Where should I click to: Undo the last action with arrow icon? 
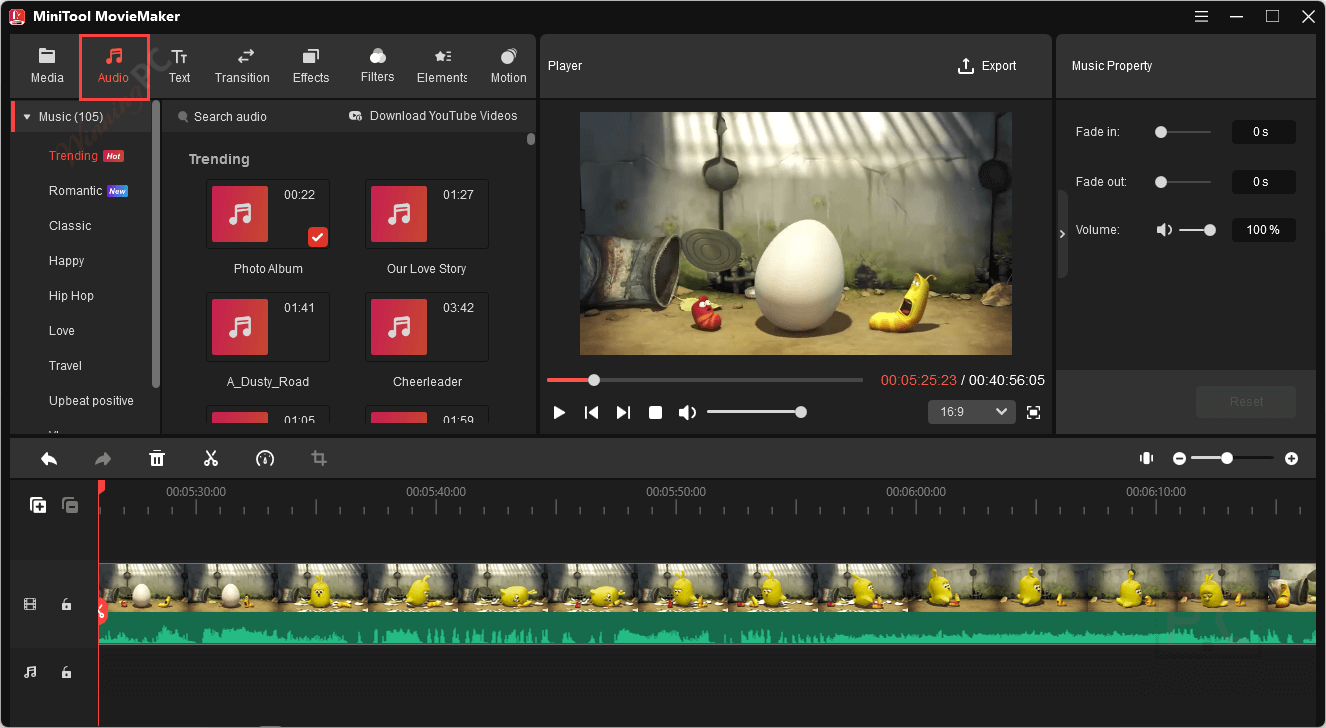click(x=49, y=458)
